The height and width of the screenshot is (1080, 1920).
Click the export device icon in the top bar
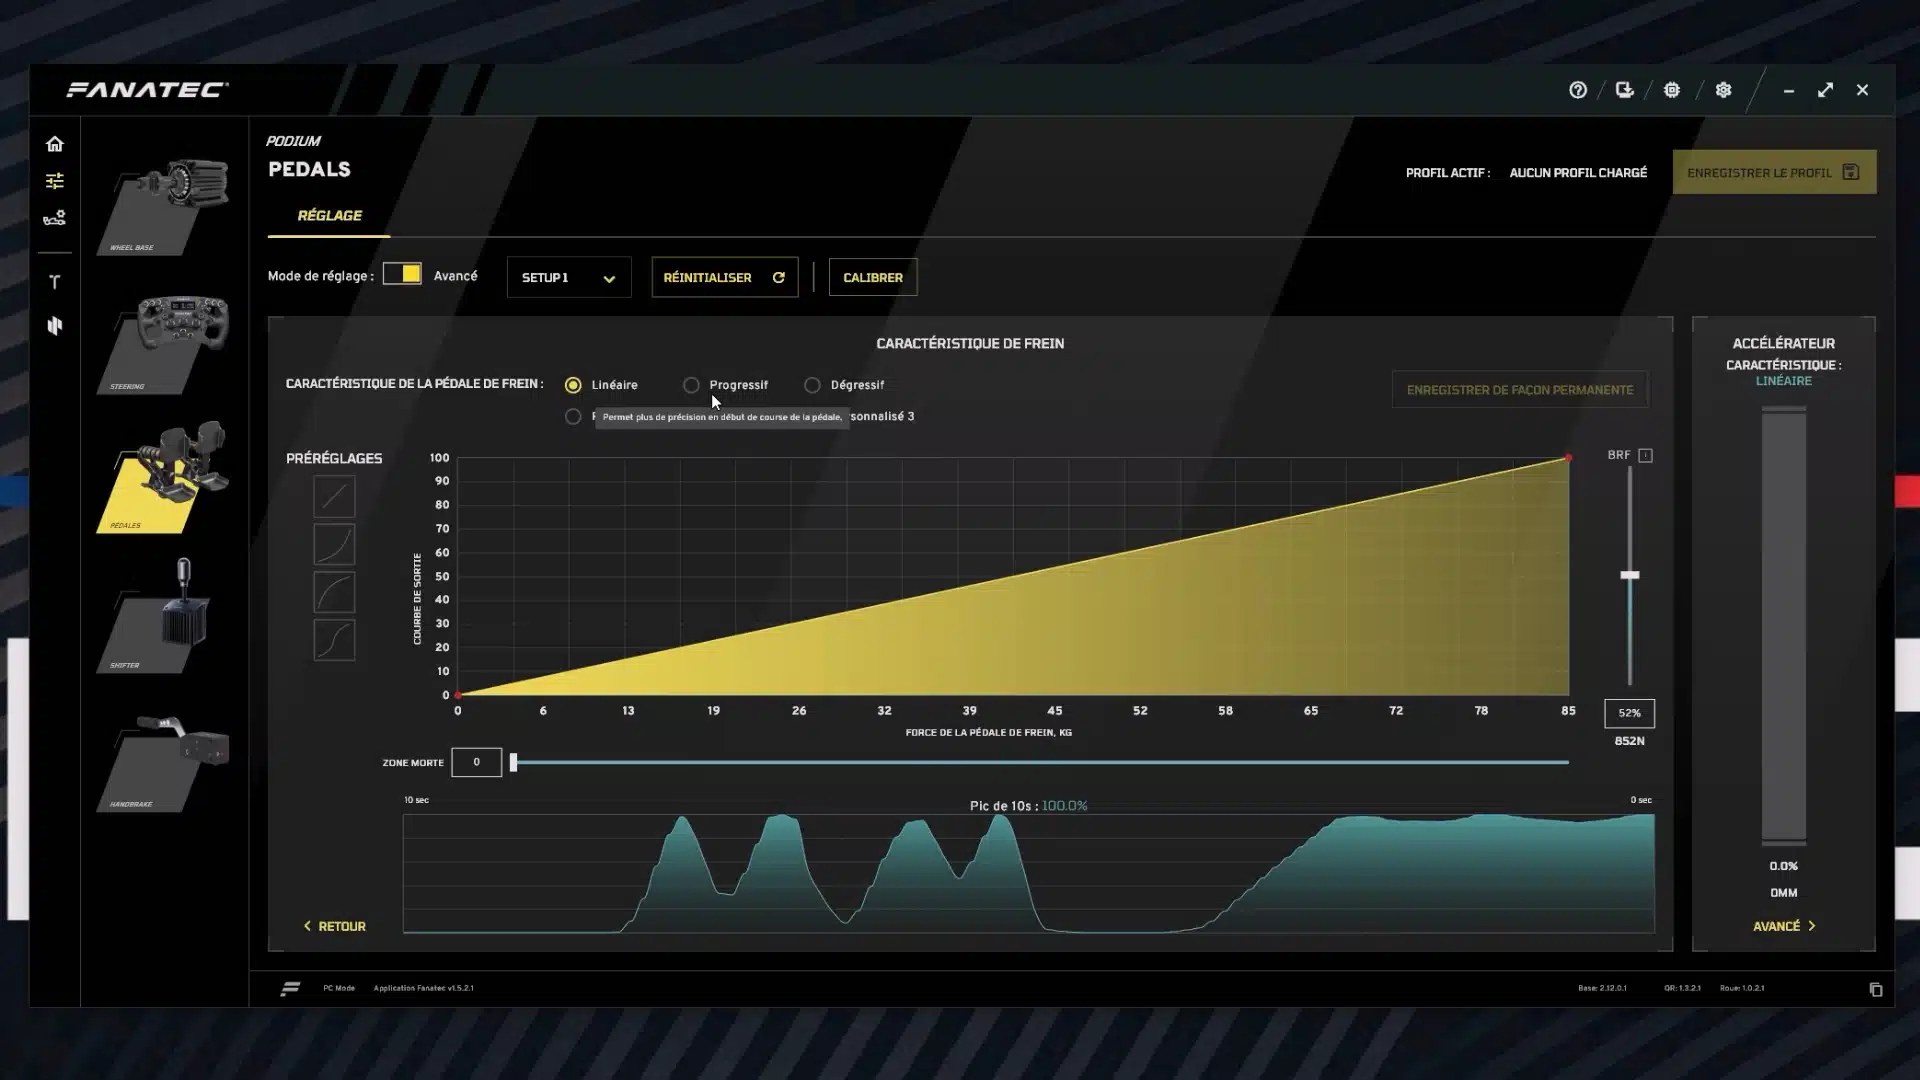click(x=1625, y=90)
